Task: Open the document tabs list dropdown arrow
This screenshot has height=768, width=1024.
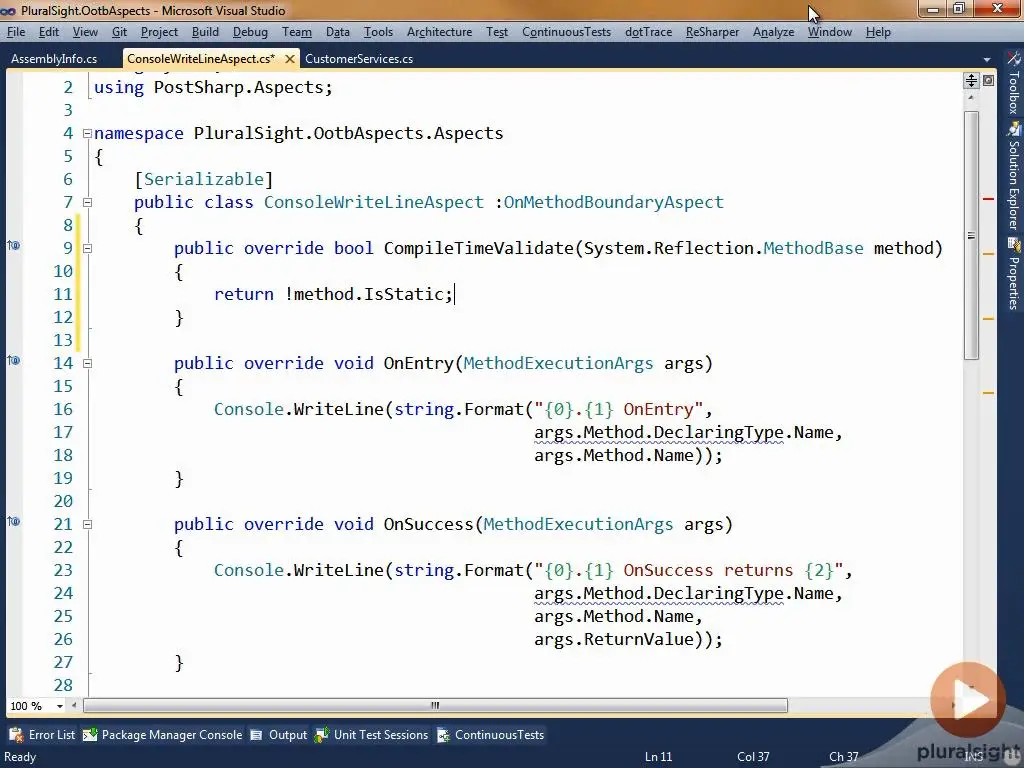Action: click(986, 59)
